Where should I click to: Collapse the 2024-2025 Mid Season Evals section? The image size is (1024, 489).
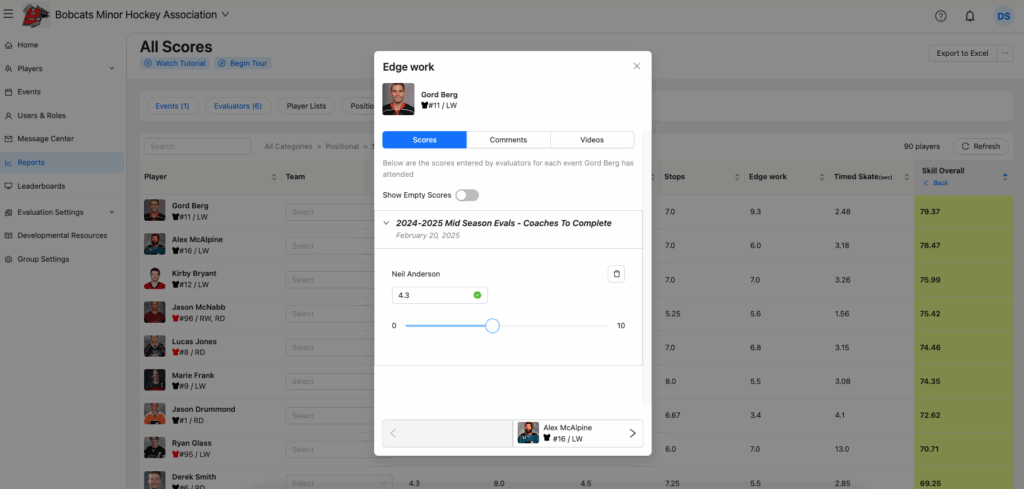point(387,223)
